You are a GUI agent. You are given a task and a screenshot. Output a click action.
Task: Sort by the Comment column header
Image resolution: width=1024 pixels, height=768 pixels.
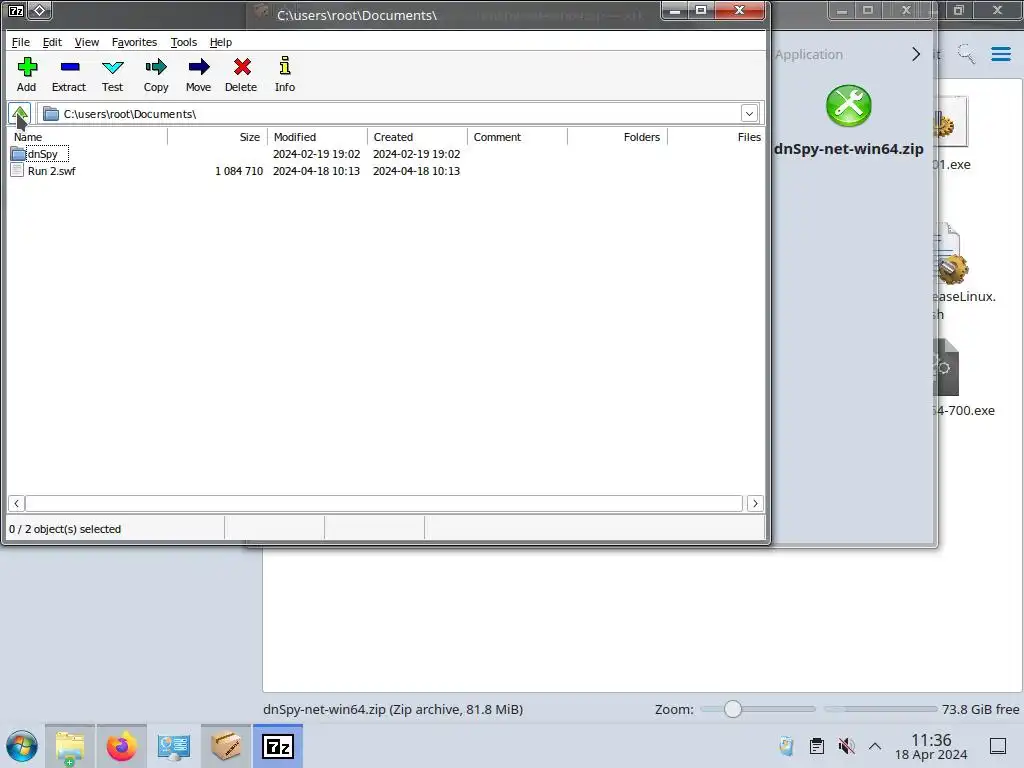click(517, 137)
